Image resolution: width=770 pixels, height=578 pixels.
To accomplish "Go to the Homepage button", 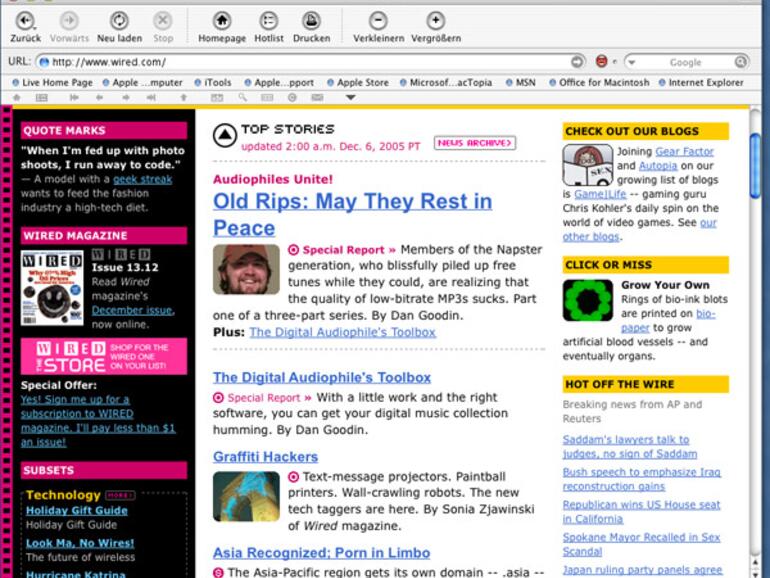I will tap(221, 28).
